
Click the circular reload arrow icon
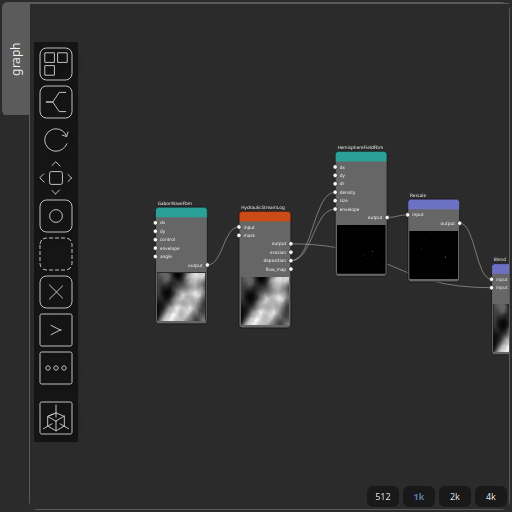[x=56, y=140]
